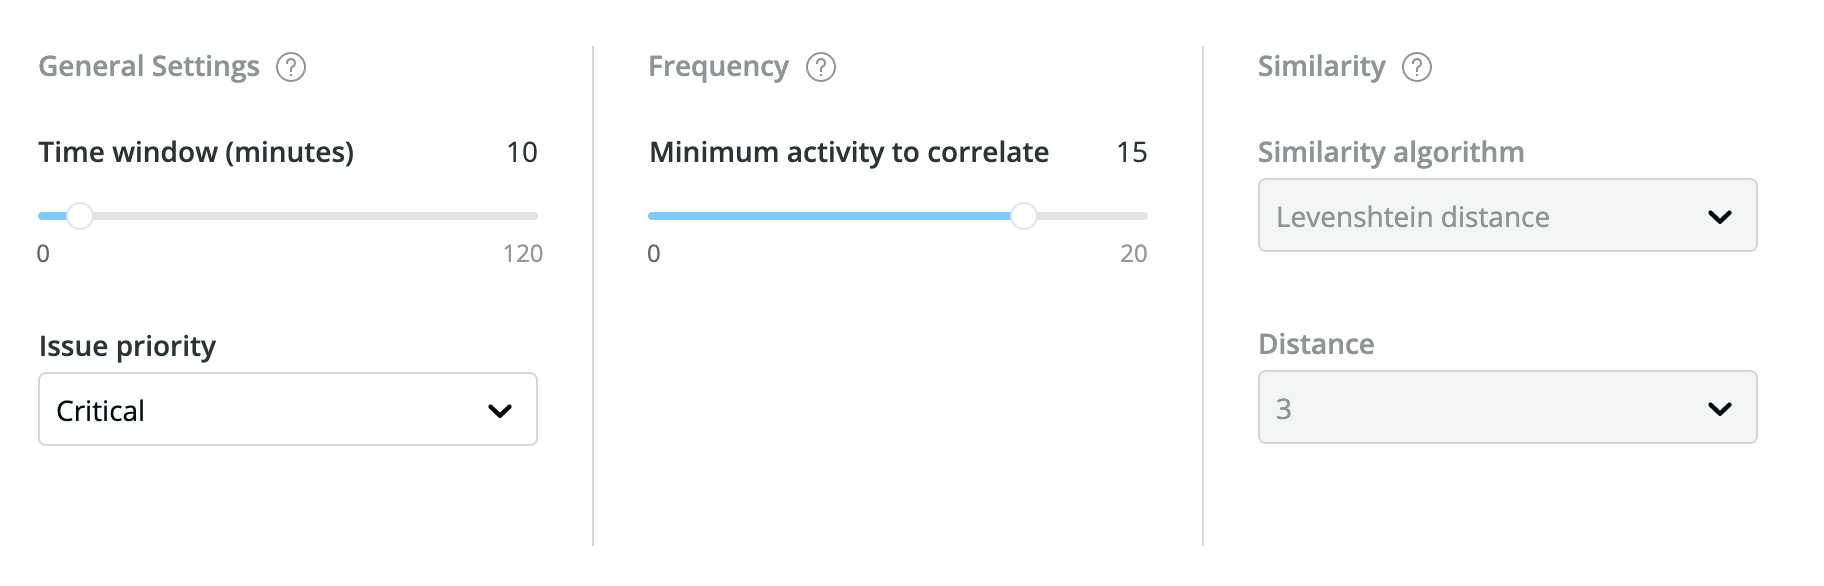Expand the Similarity algorithm dropdown
1824x586 pixels.
pyautogui.click(x=1507, y=215)
